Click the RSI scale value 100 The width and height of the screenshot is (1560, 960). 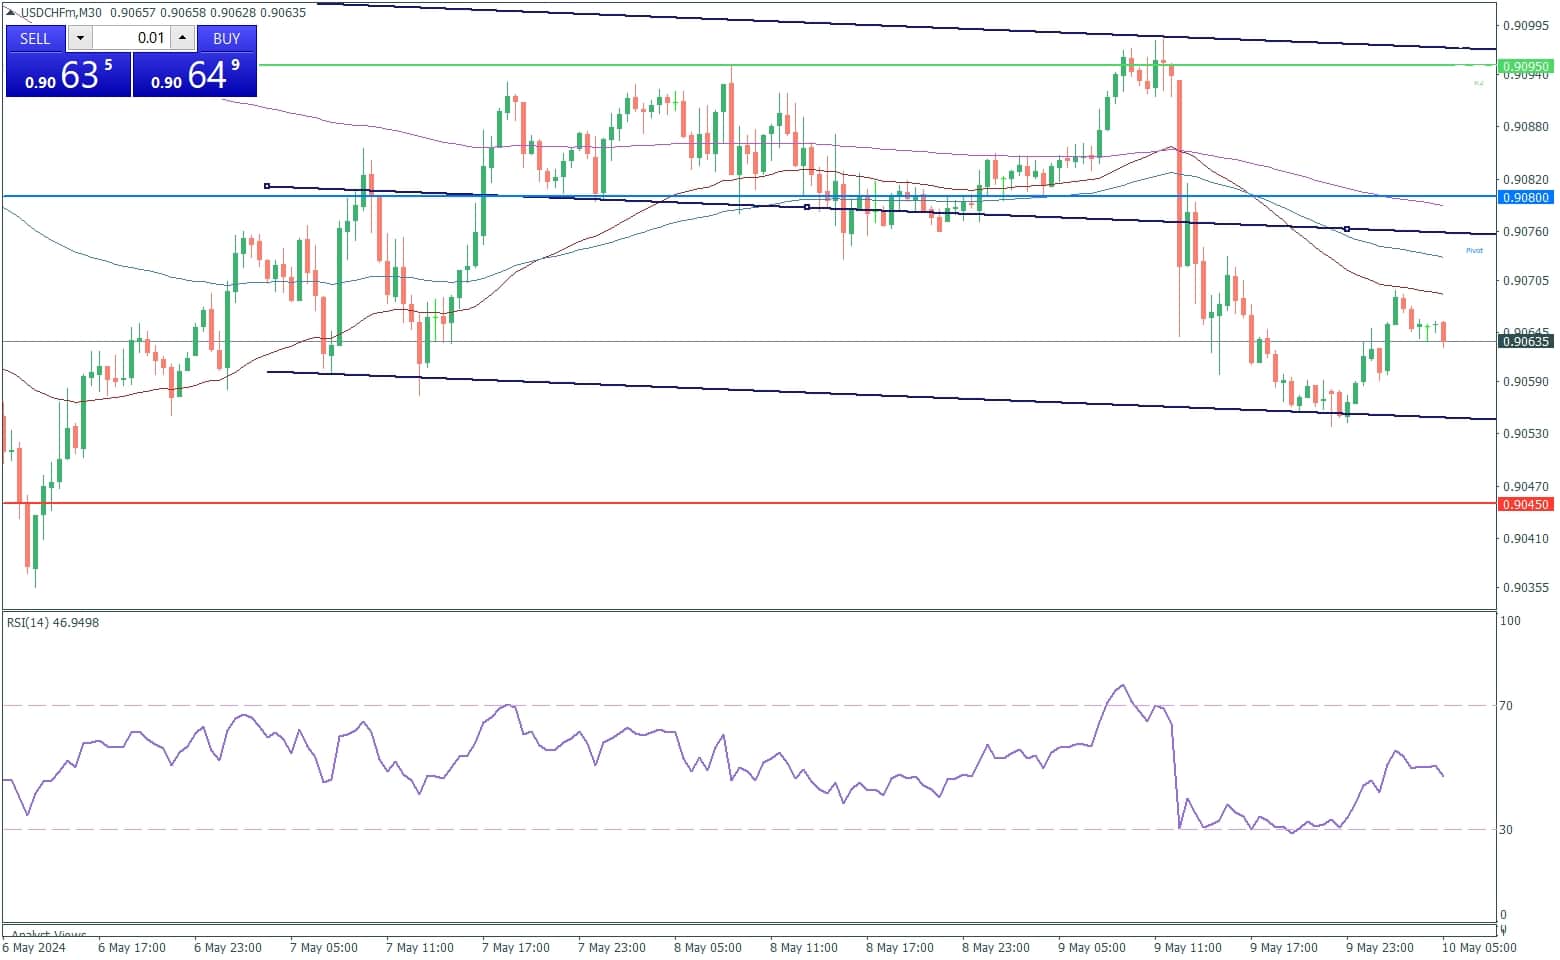point(1510,620)
